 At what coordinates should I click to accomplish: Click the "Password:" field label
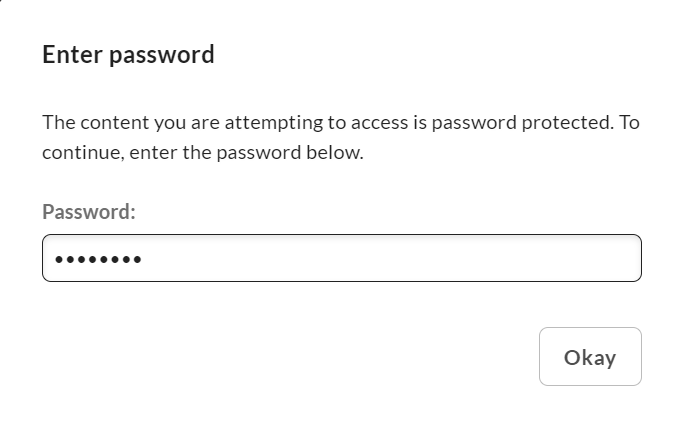[x=89, y=212]
